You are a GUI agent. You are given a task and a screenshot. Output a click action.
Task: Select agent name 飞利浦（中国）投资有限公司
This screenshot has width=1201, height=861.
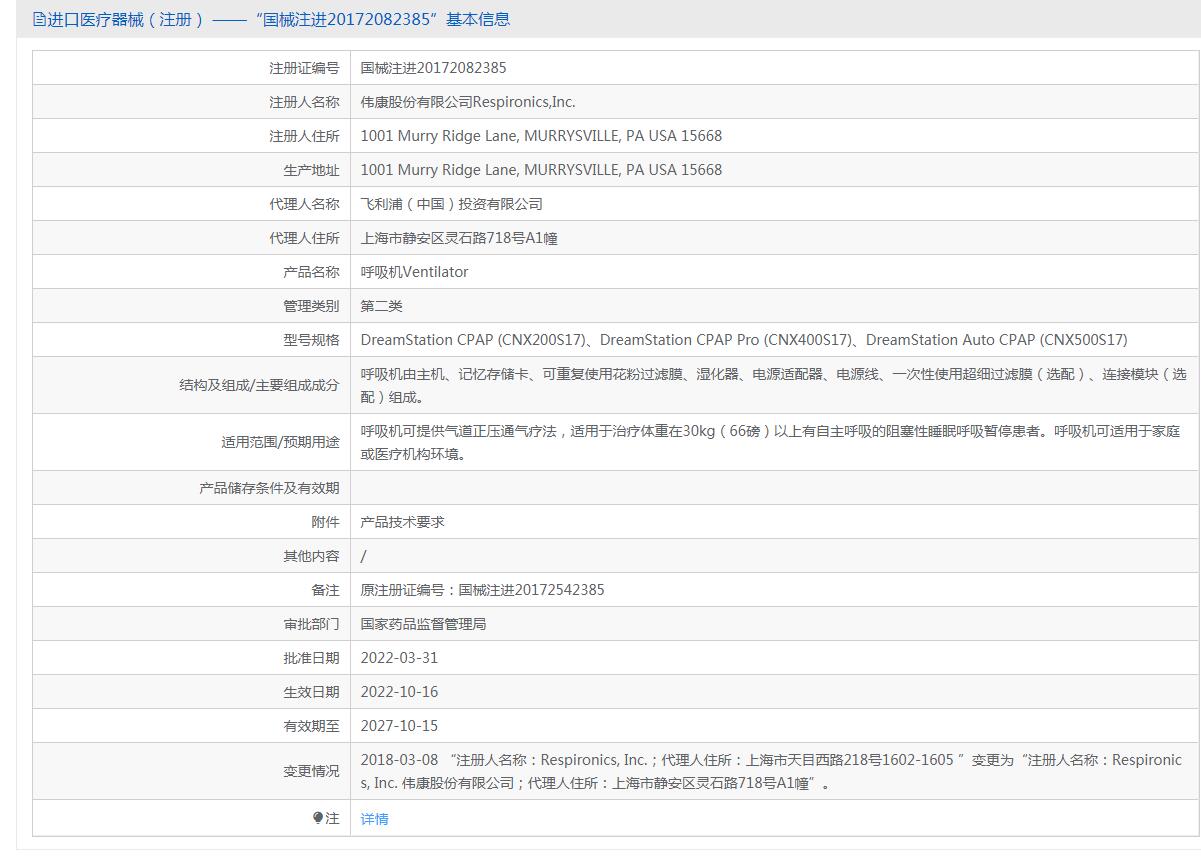pyautogui.click(x=451, y=204)
